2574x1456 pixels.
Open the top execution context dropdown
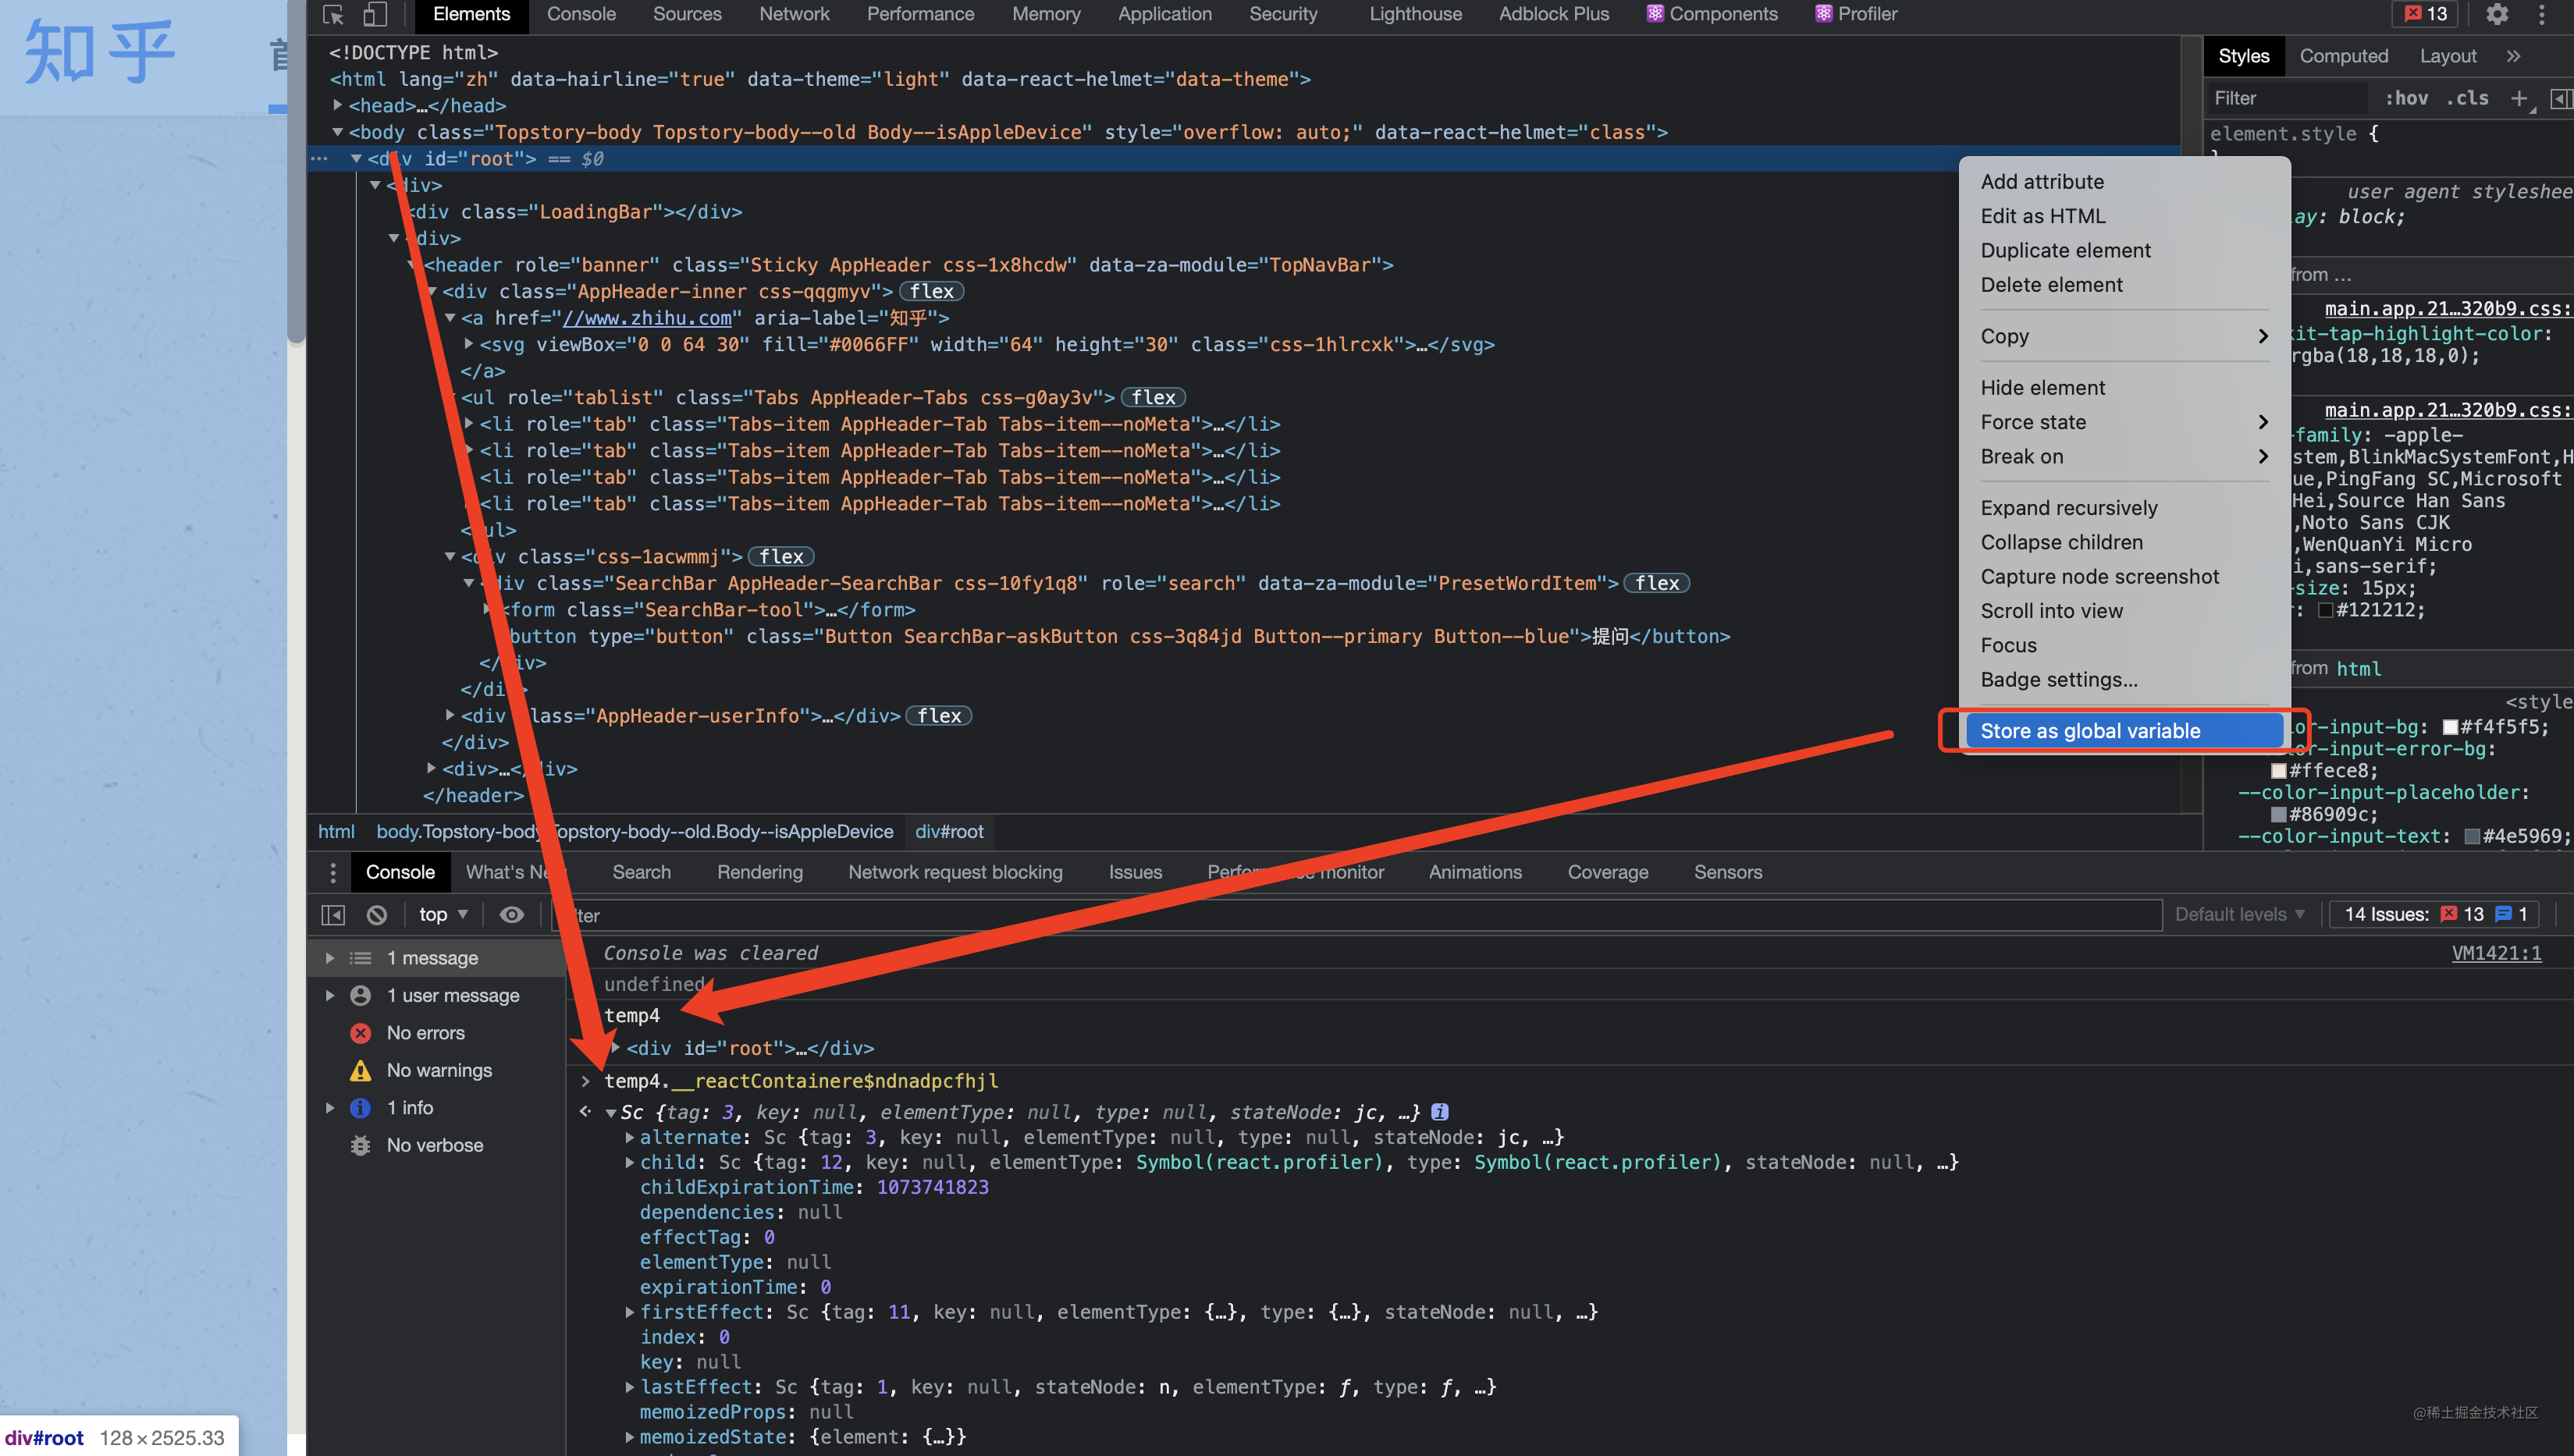point(443,914)
